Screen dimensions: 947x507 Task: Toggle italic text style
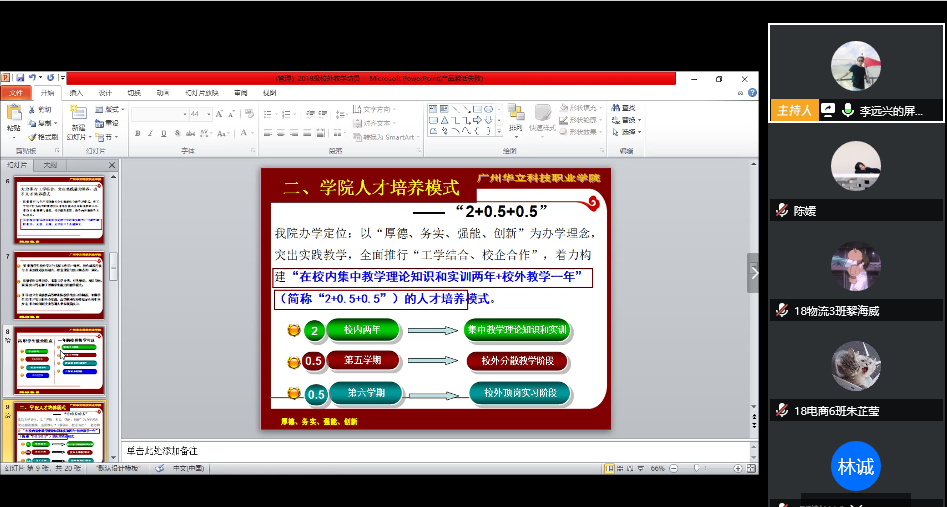[150, 133]
